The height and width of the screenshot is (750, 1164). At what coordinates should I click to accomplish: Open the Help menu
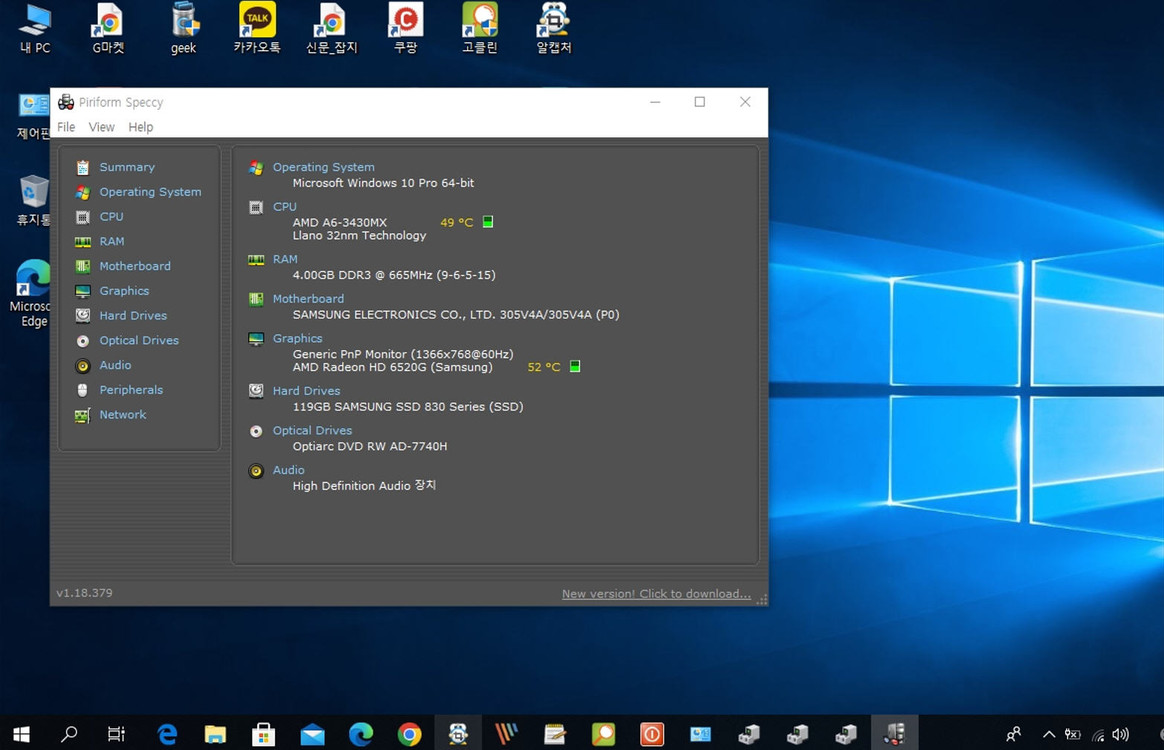(x=141, y=127)
